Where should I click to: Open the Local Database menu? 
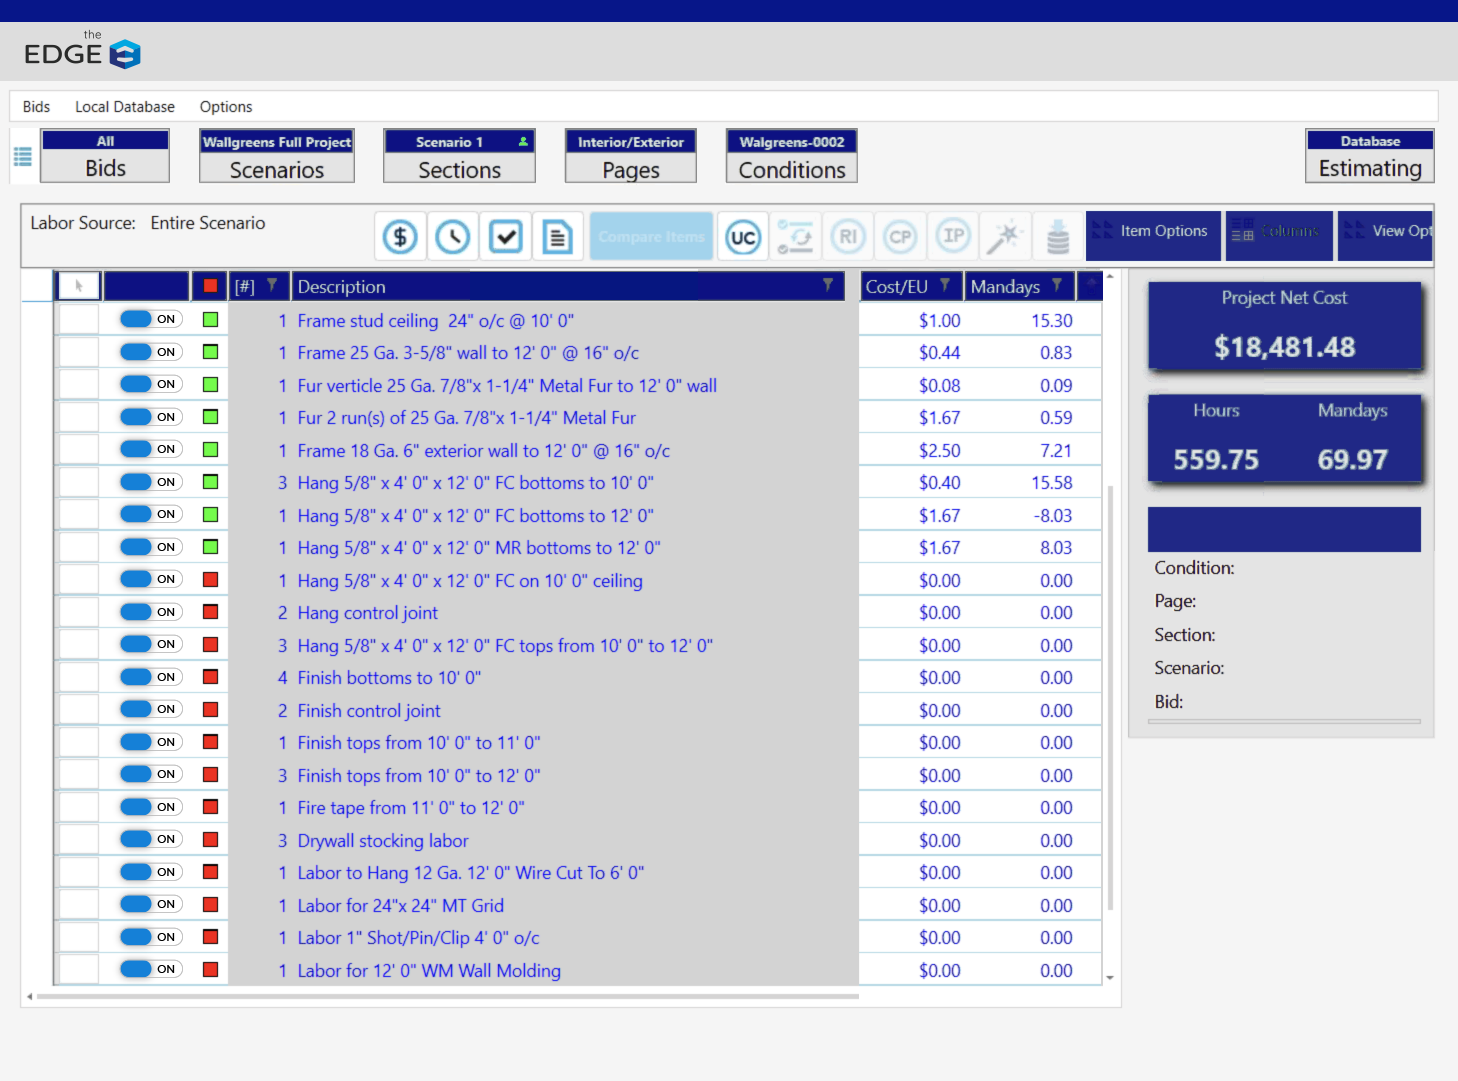(125, 107)
